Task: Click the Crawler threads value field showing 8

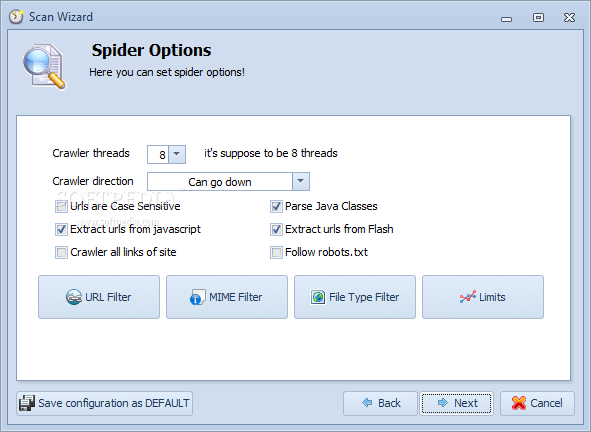Action: pos(158,155)
